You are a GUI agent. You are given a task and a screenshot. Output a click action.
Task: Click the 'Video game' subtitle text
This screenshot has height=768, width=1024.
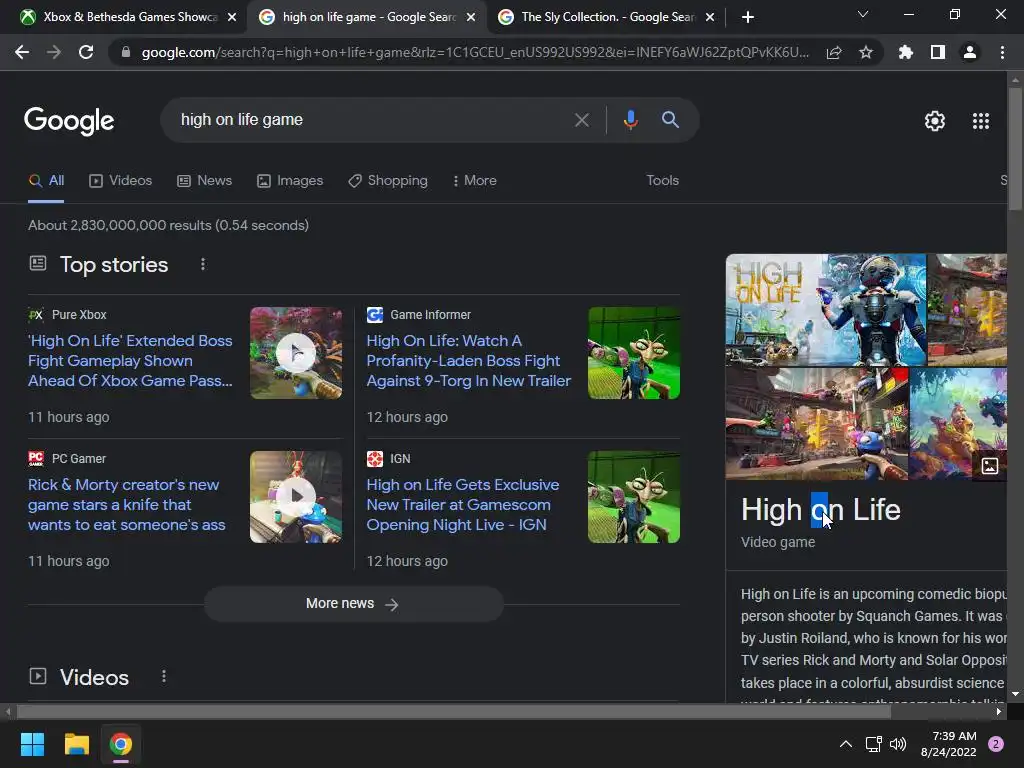[778, 542]
